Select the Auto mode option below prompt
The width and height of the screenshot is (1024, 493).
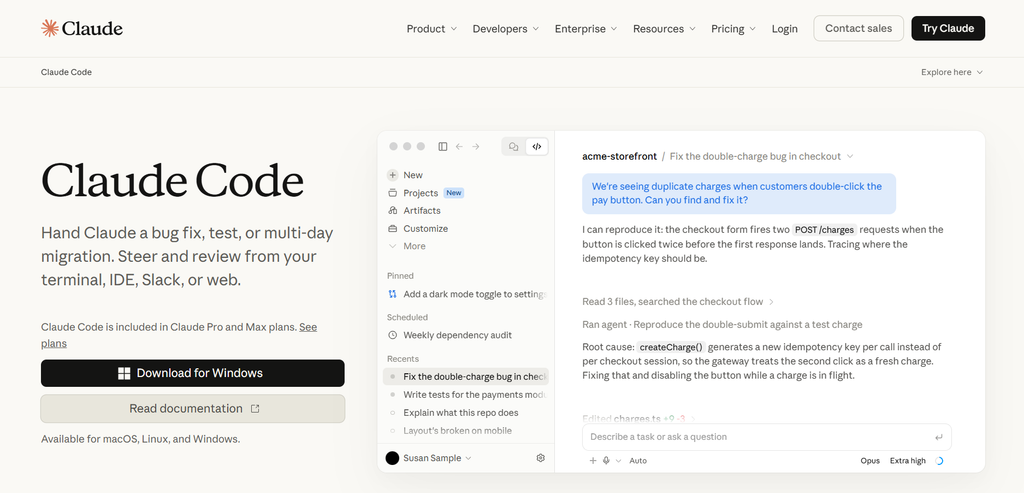click(x=638, y=460)
